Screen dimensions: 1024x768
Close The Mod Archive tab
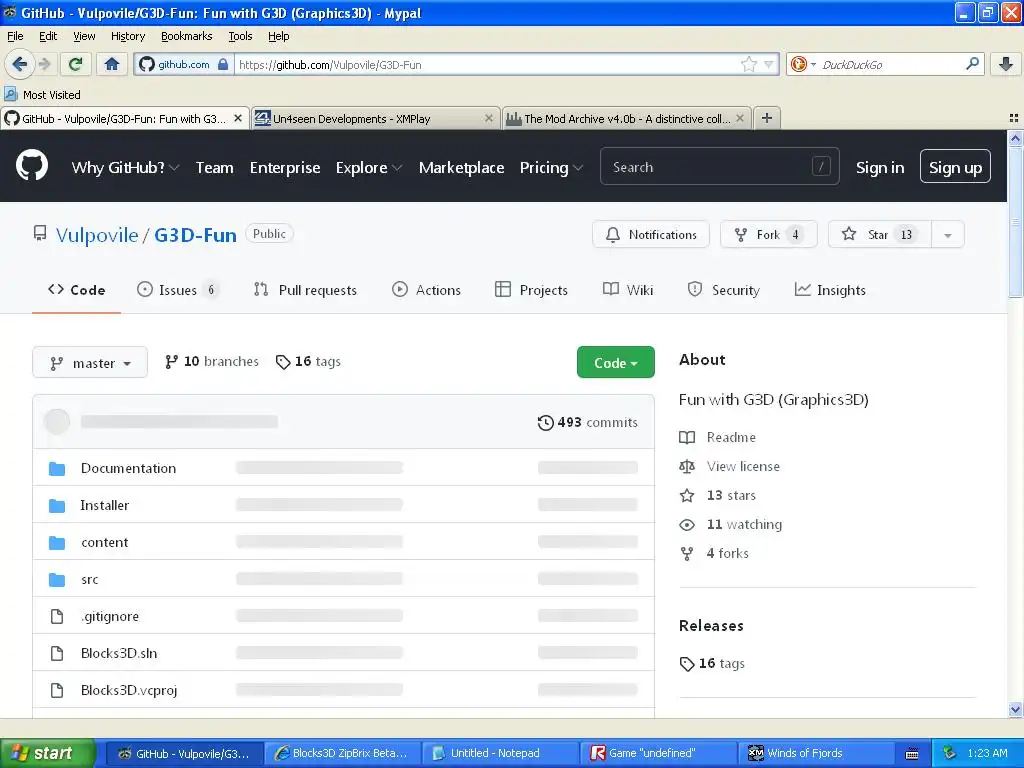click(740, 118)
